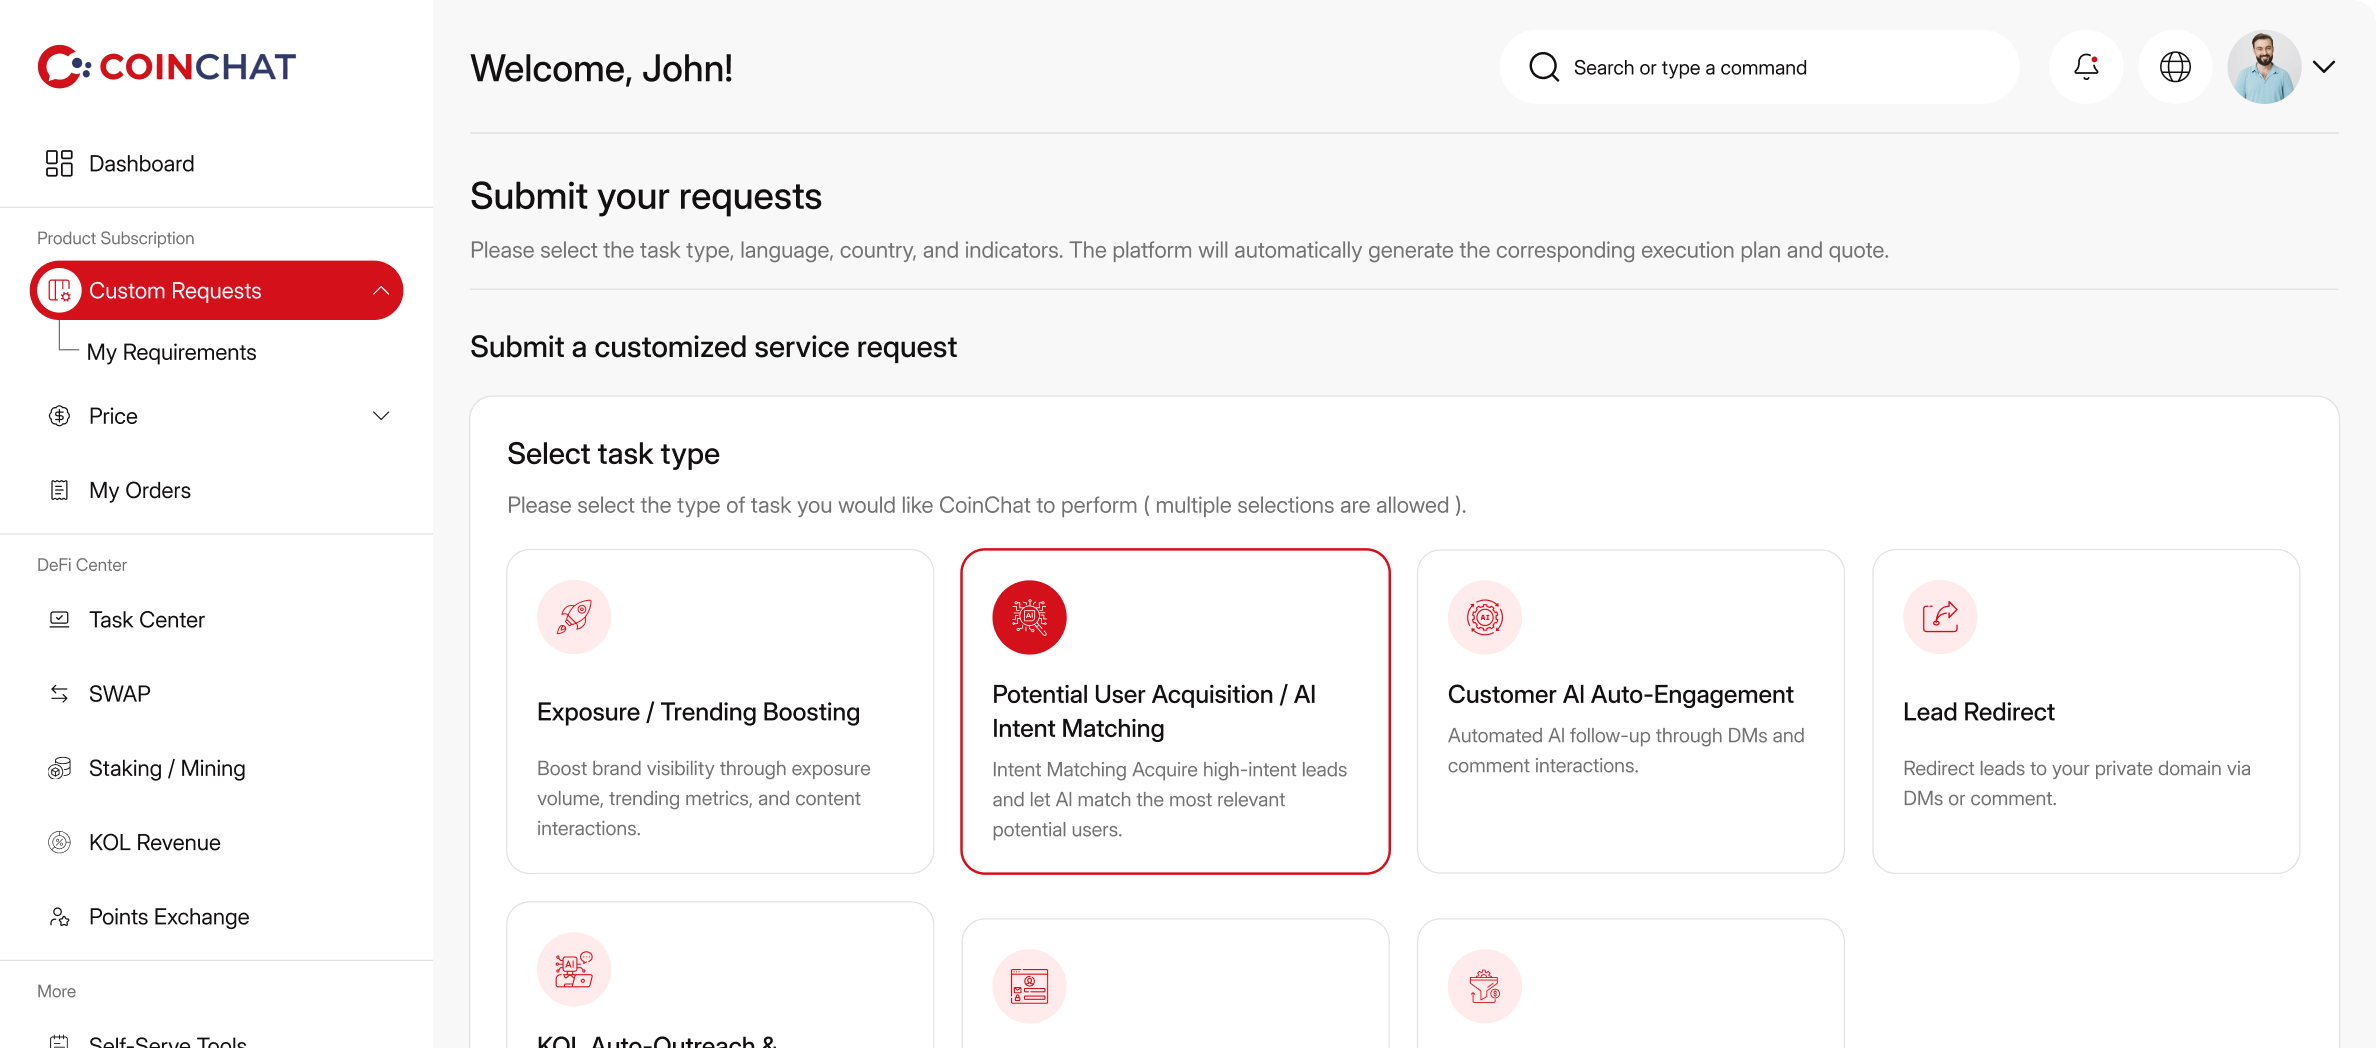
Task: Navigate to Staking / Mining
Action: [166, 768]
